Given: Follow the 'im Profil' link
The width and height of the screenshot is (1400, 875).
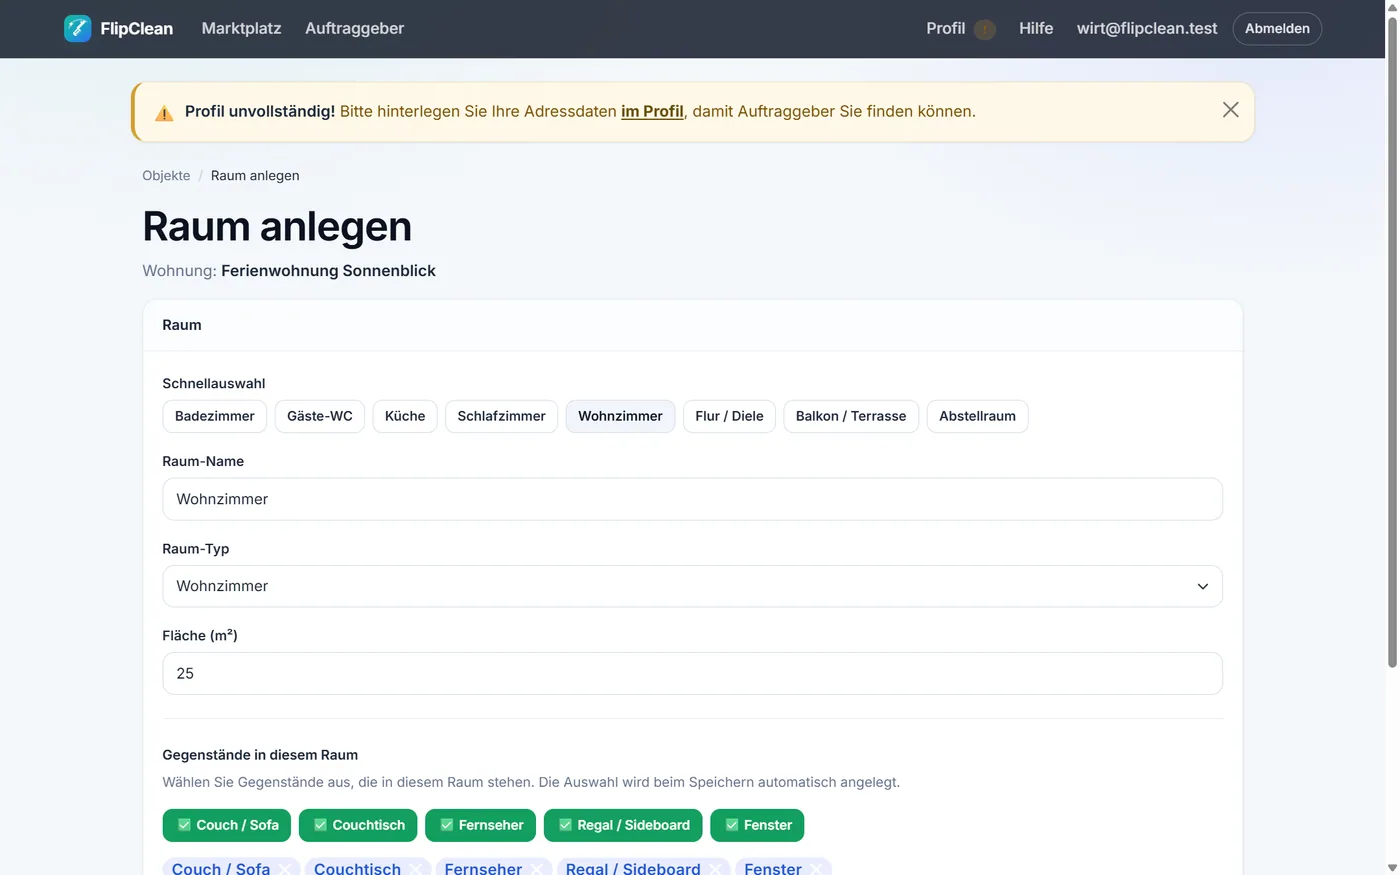Looking at the screenshot, I should click(x=652, y=112).
